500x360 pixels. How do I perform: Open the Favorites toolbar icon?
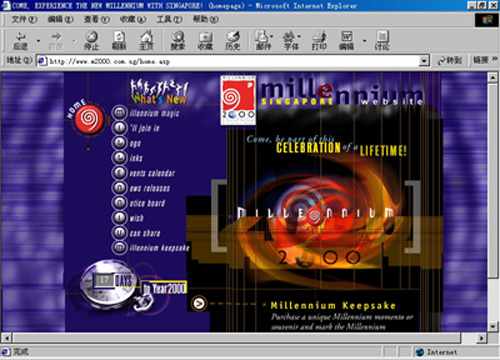point(205,40)
